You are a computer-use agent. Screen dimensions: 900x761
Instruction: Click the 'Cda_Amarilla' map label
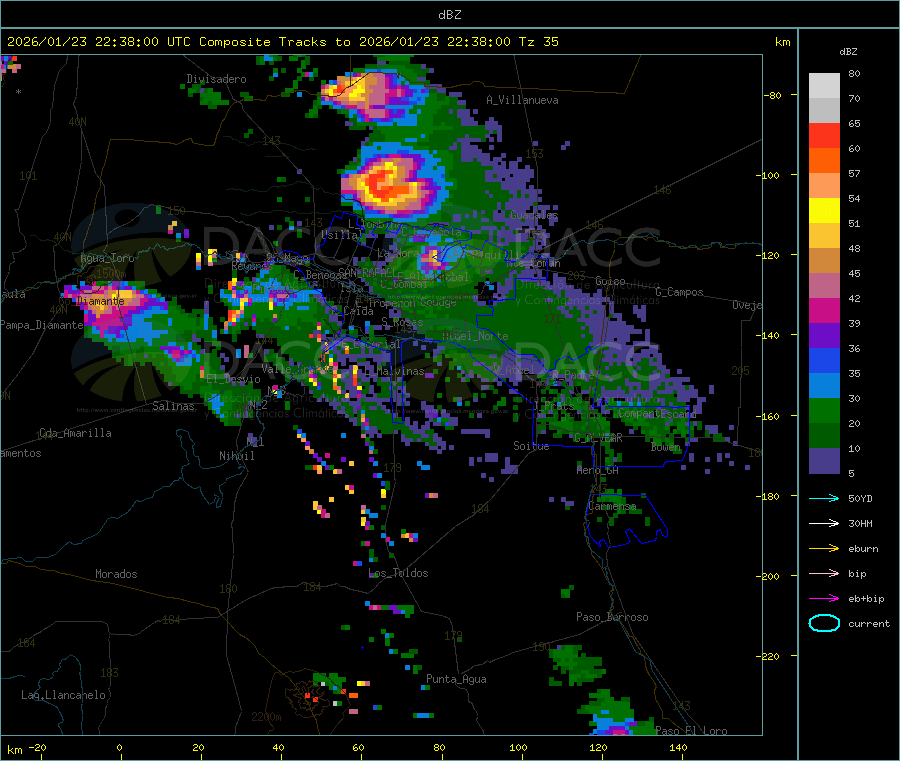[x=75, y=433]
